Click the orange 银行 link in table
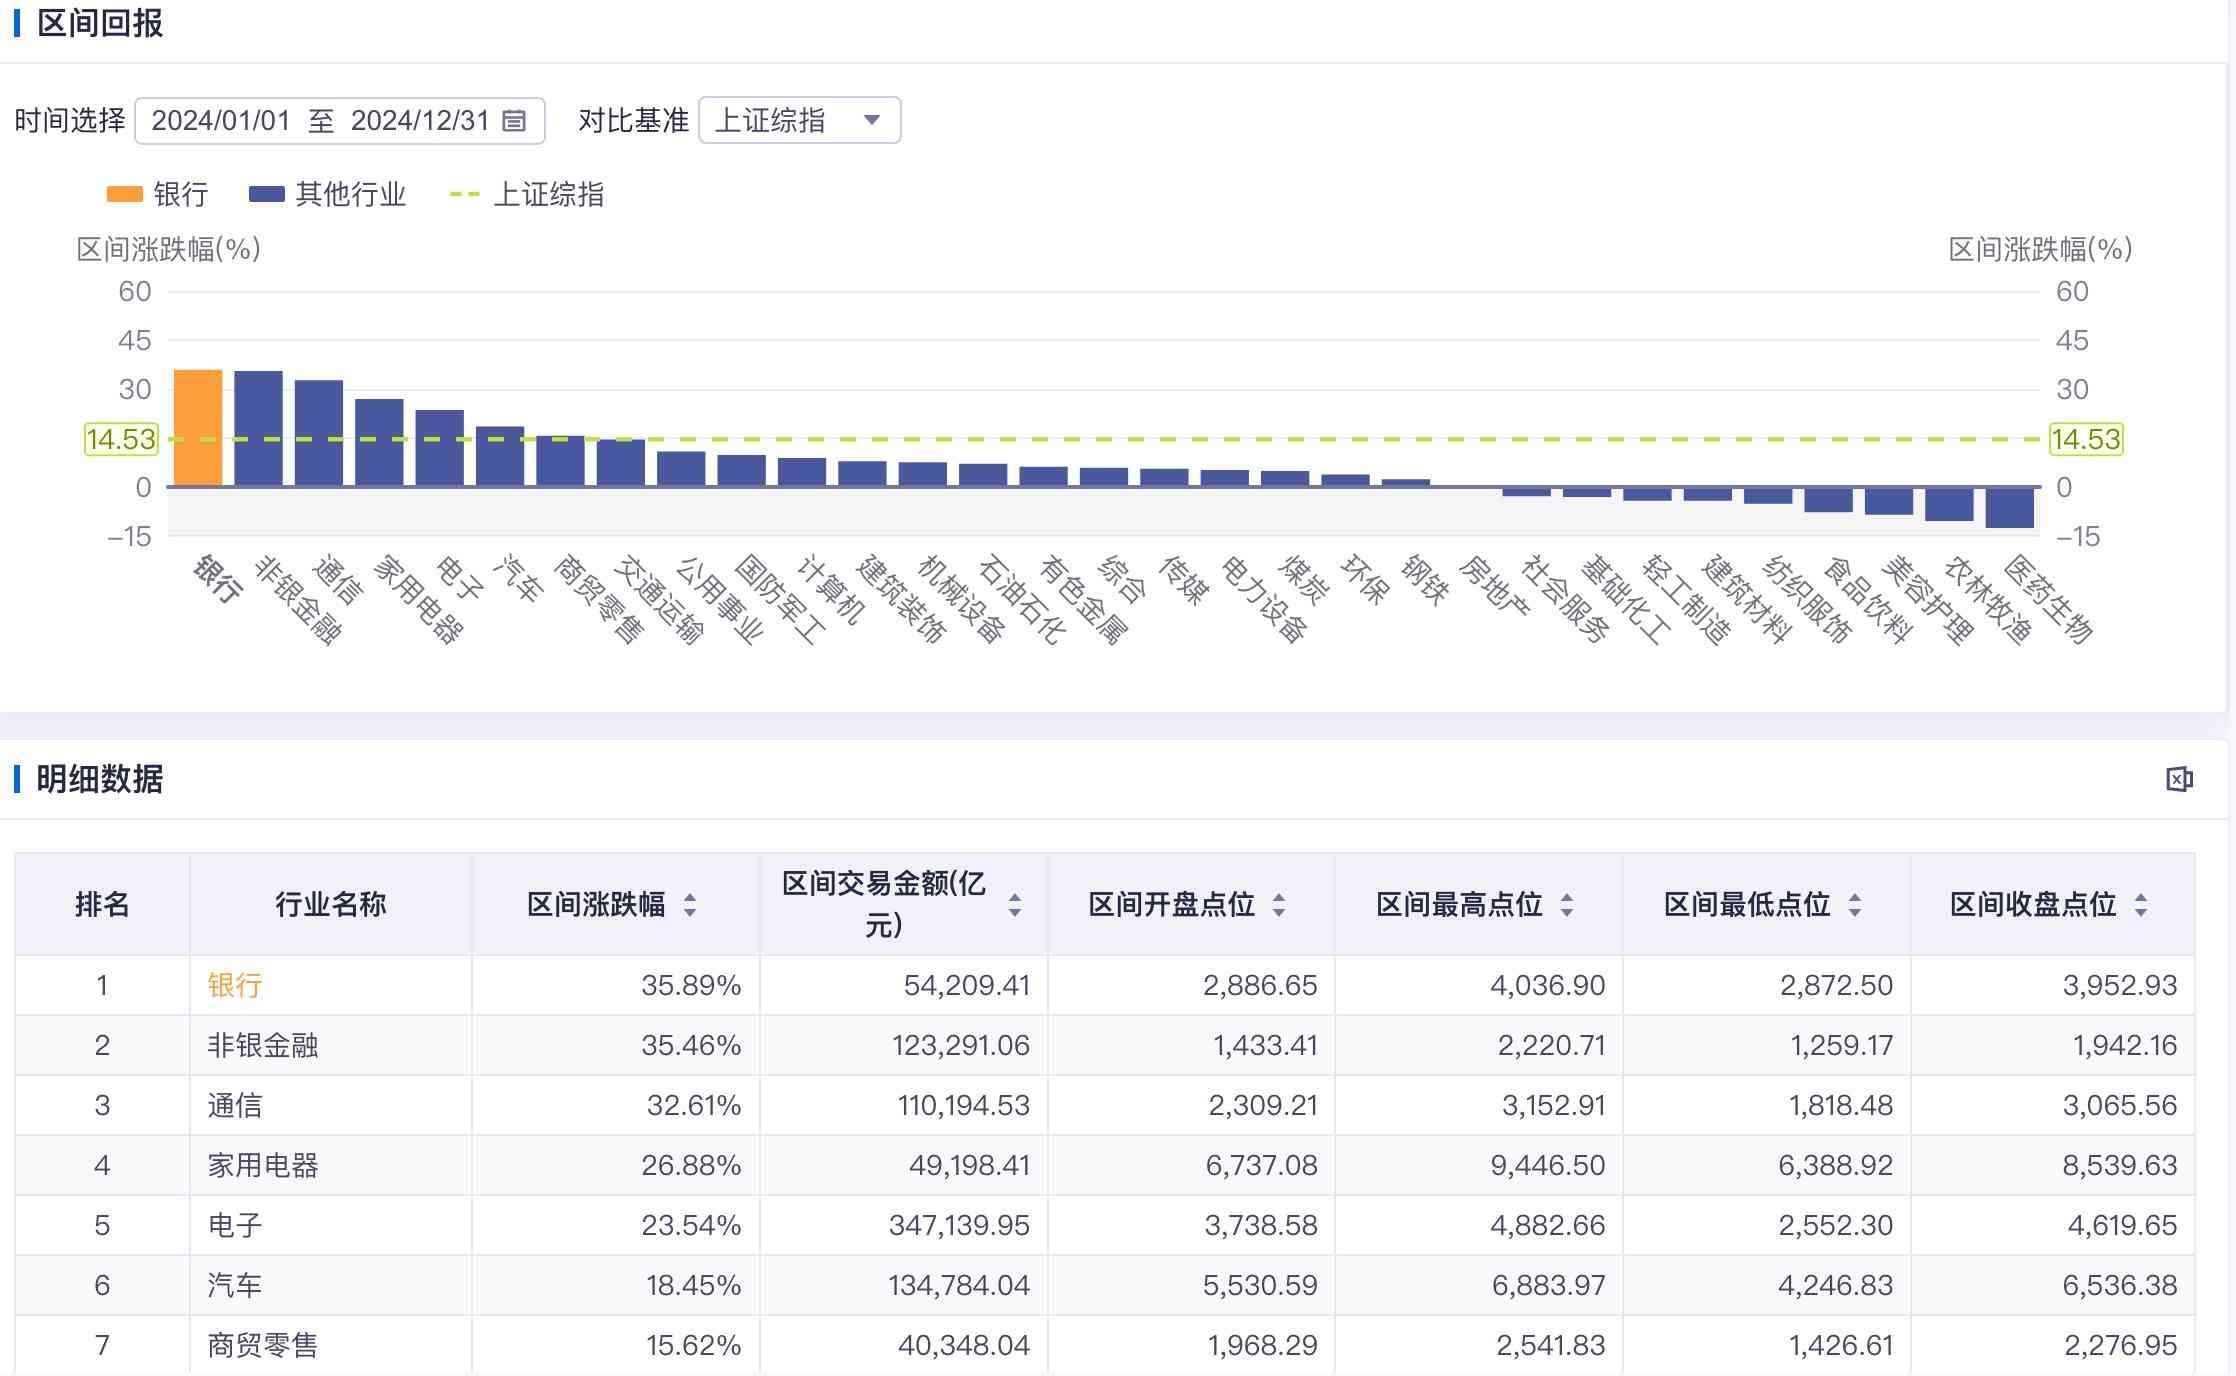 pos(234,985)
